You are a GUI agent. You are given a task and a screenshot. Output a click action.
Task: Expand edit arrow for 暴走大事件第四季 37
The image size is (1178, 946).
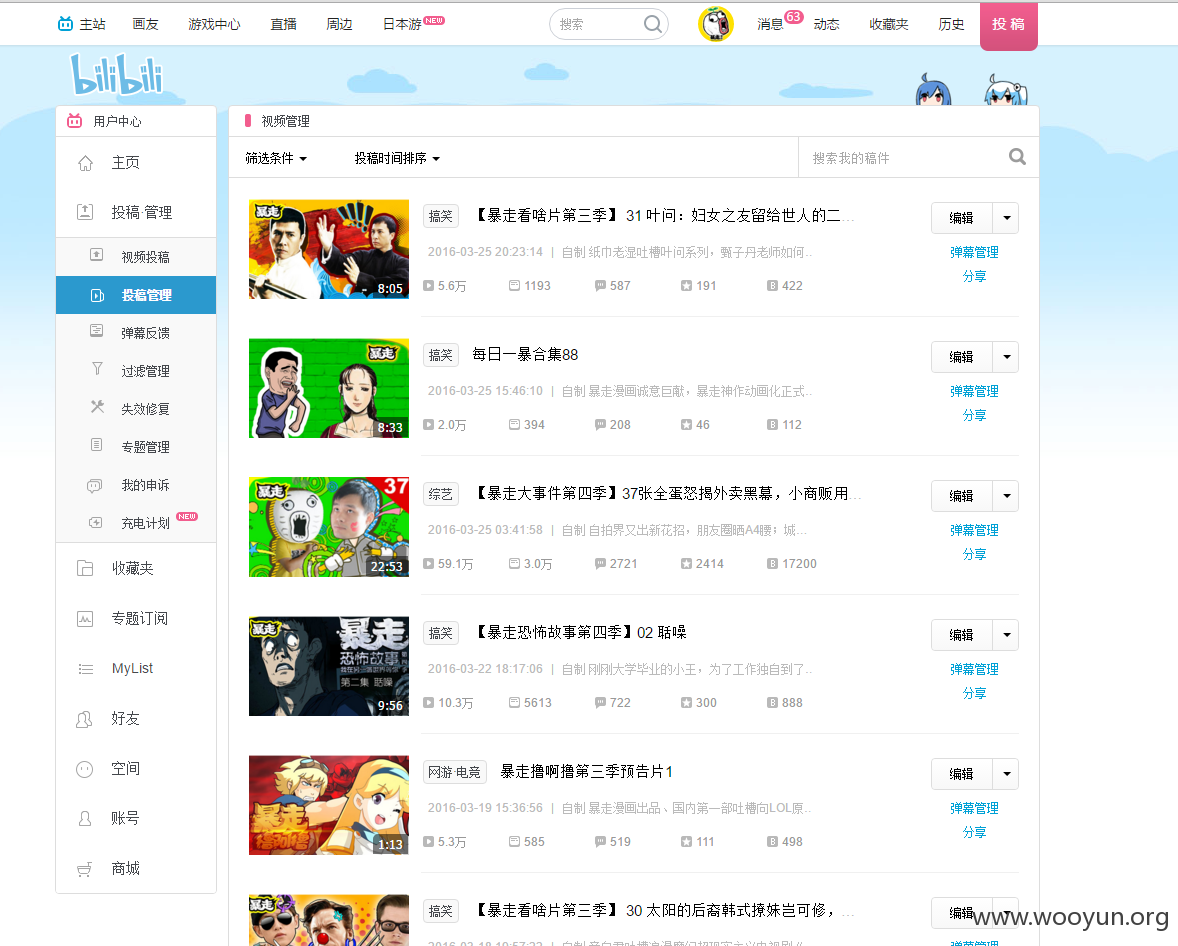pyautogui.click(x=1006, y=496)
